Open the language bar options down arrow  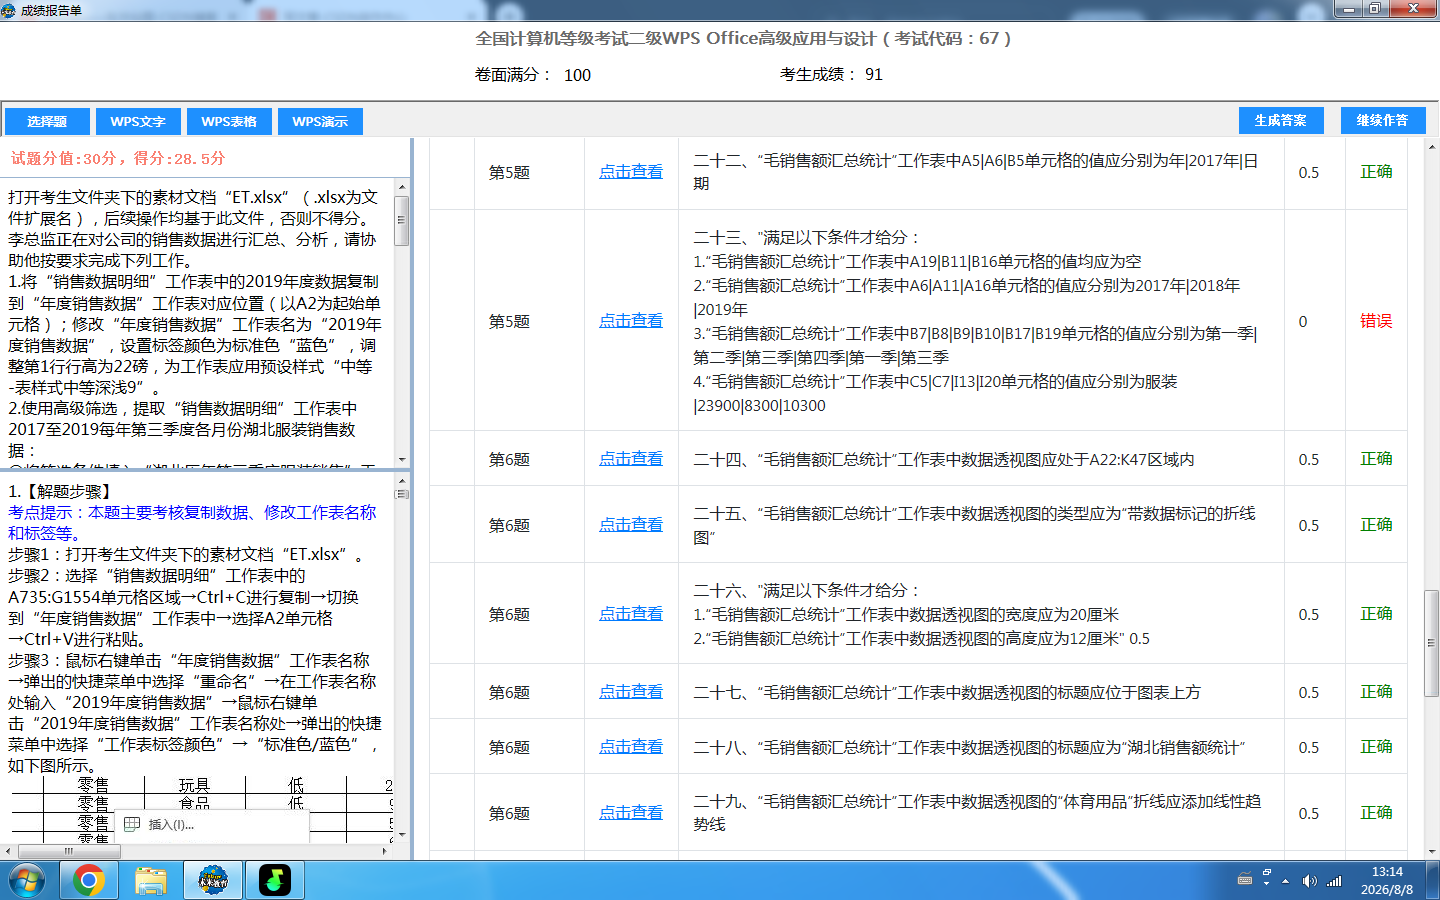tap(1267, 885)
